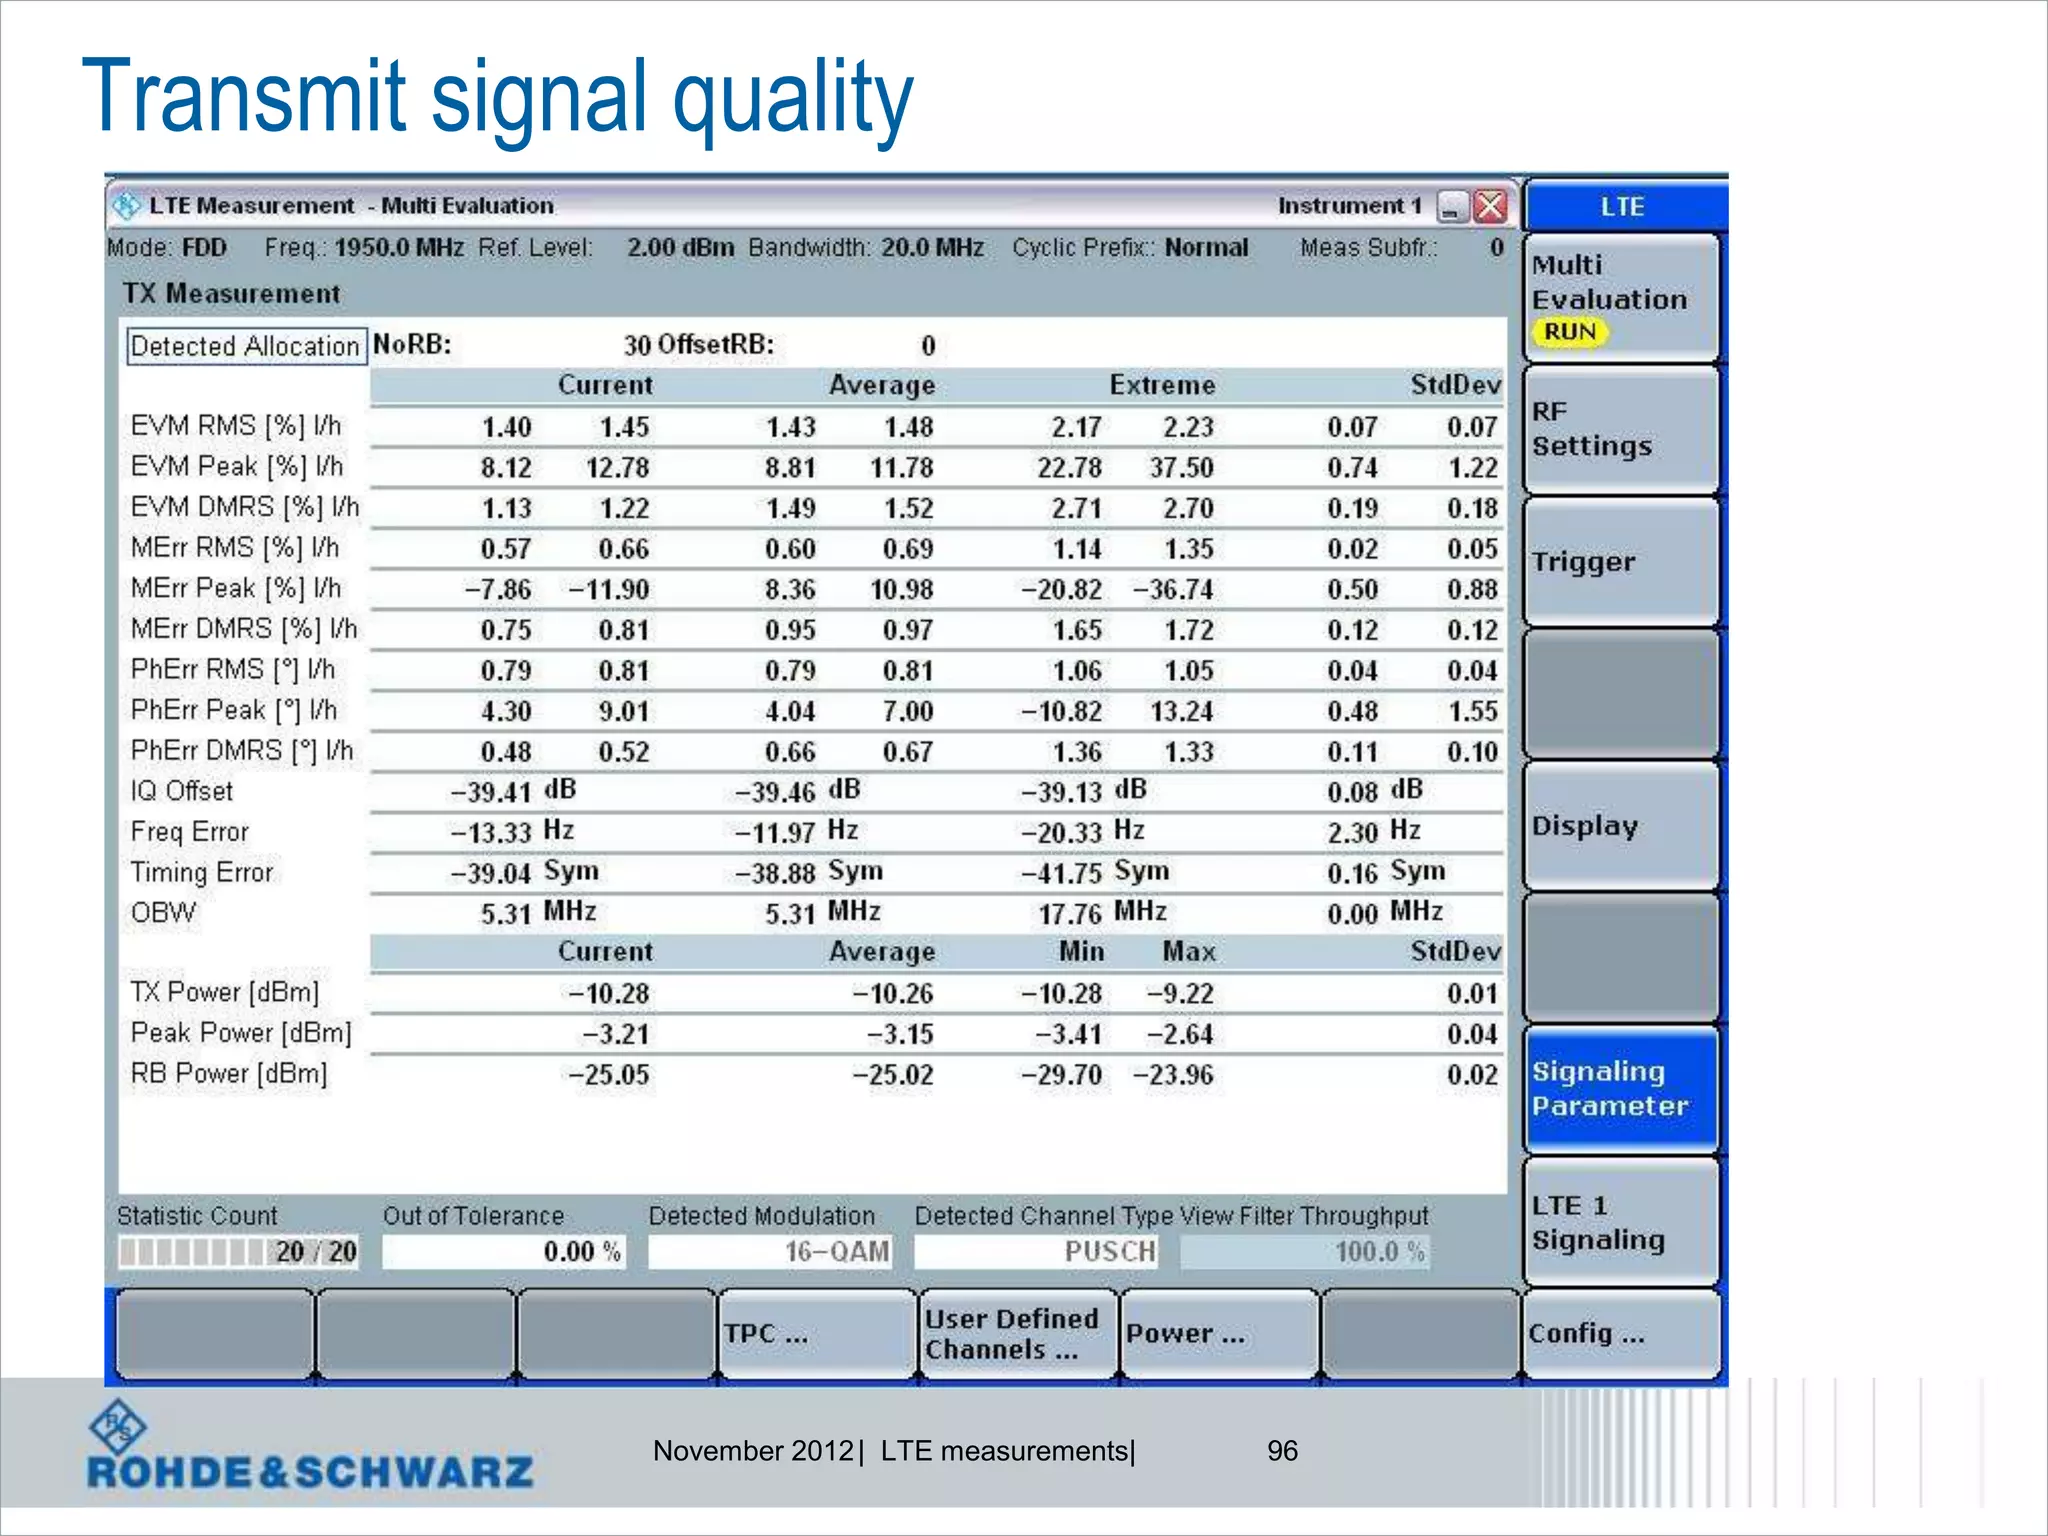The height and width of the screenshot is (1536, 2048).
Task: Select the LTE header tab
Action: (1623, 206)
